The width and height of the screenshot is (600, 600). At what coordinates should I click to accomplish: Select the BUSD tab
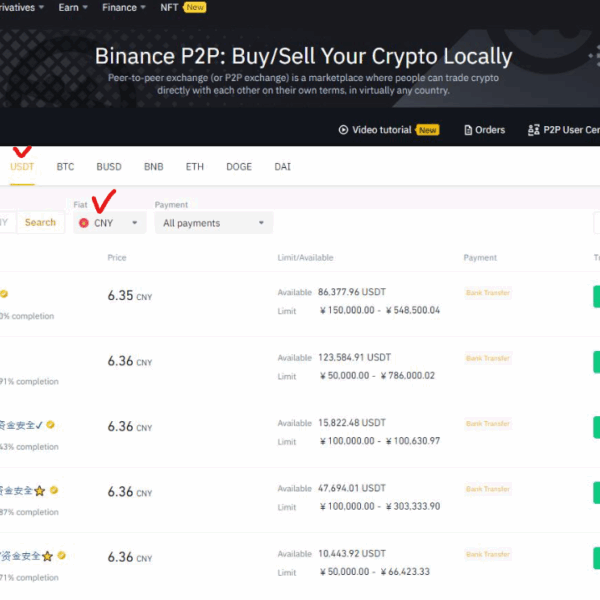point(109,167)
